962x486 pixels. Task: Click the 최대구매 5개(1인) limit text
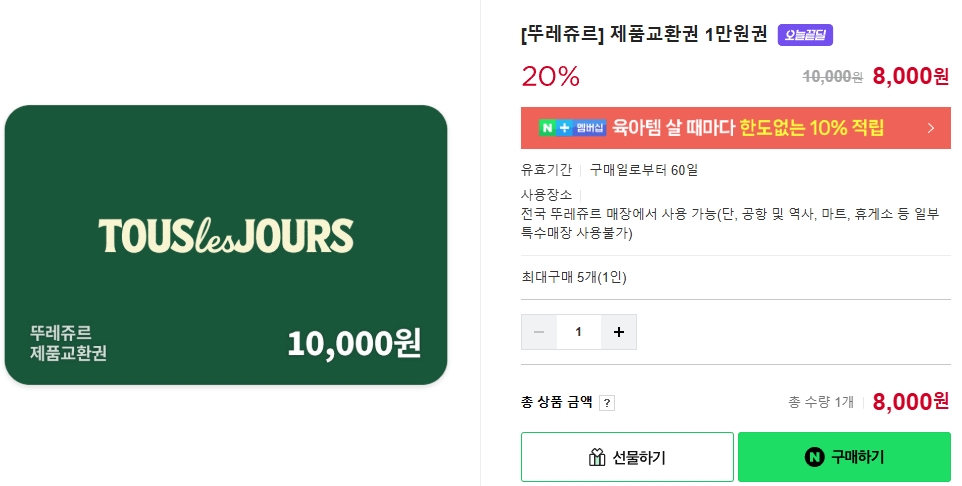(574, 277)
